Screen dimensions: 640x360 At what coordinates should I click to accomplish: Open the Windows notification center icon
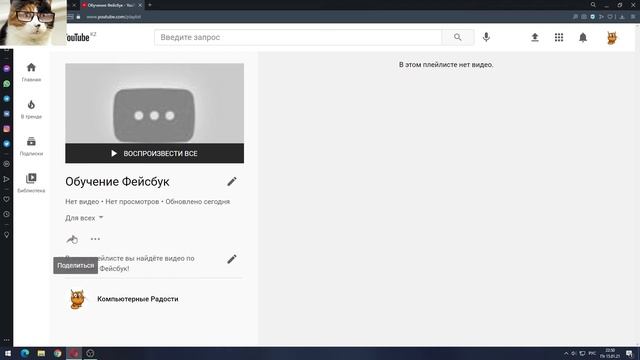(629, 353)
